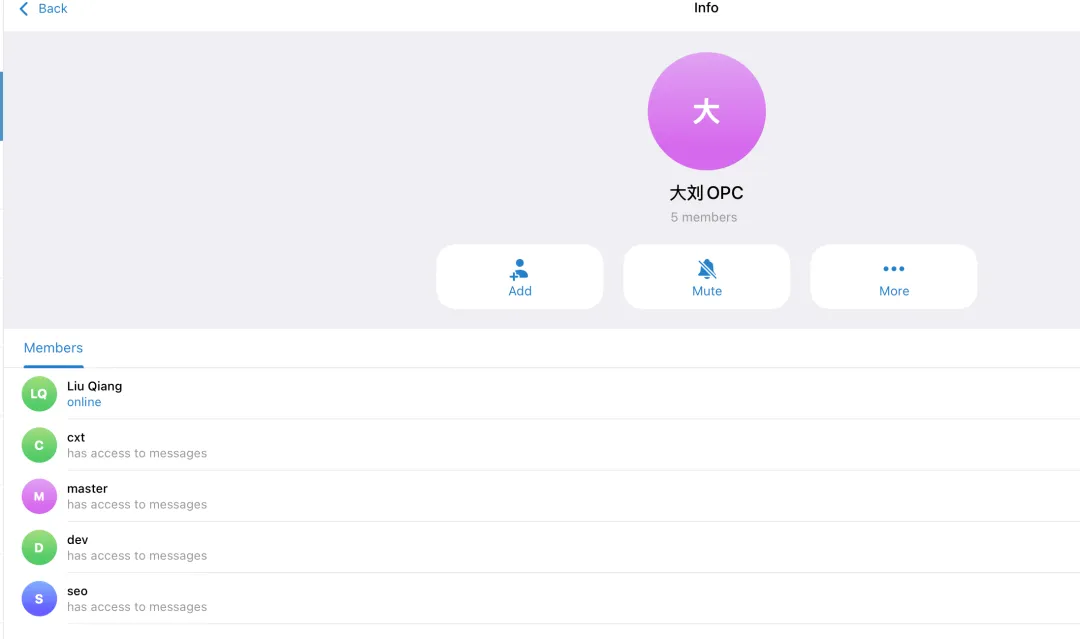The height and width of the screenshot is (639, 1080).
Task: Go Back to the chat
Action: [x=43, y=8]
